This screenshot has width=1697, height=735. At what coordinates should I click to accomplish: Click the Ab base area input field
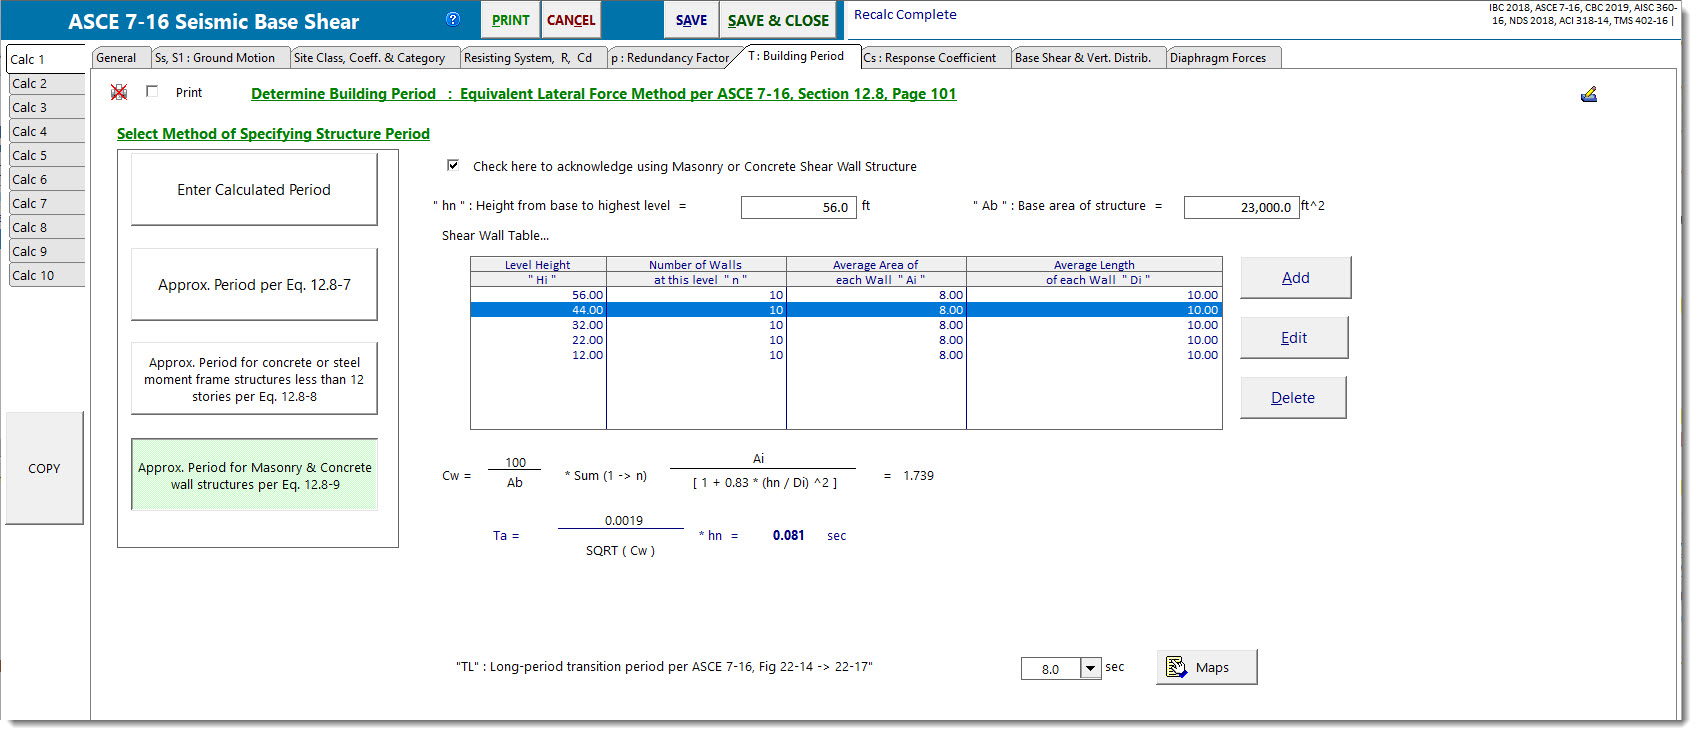tap(1240, 207)
